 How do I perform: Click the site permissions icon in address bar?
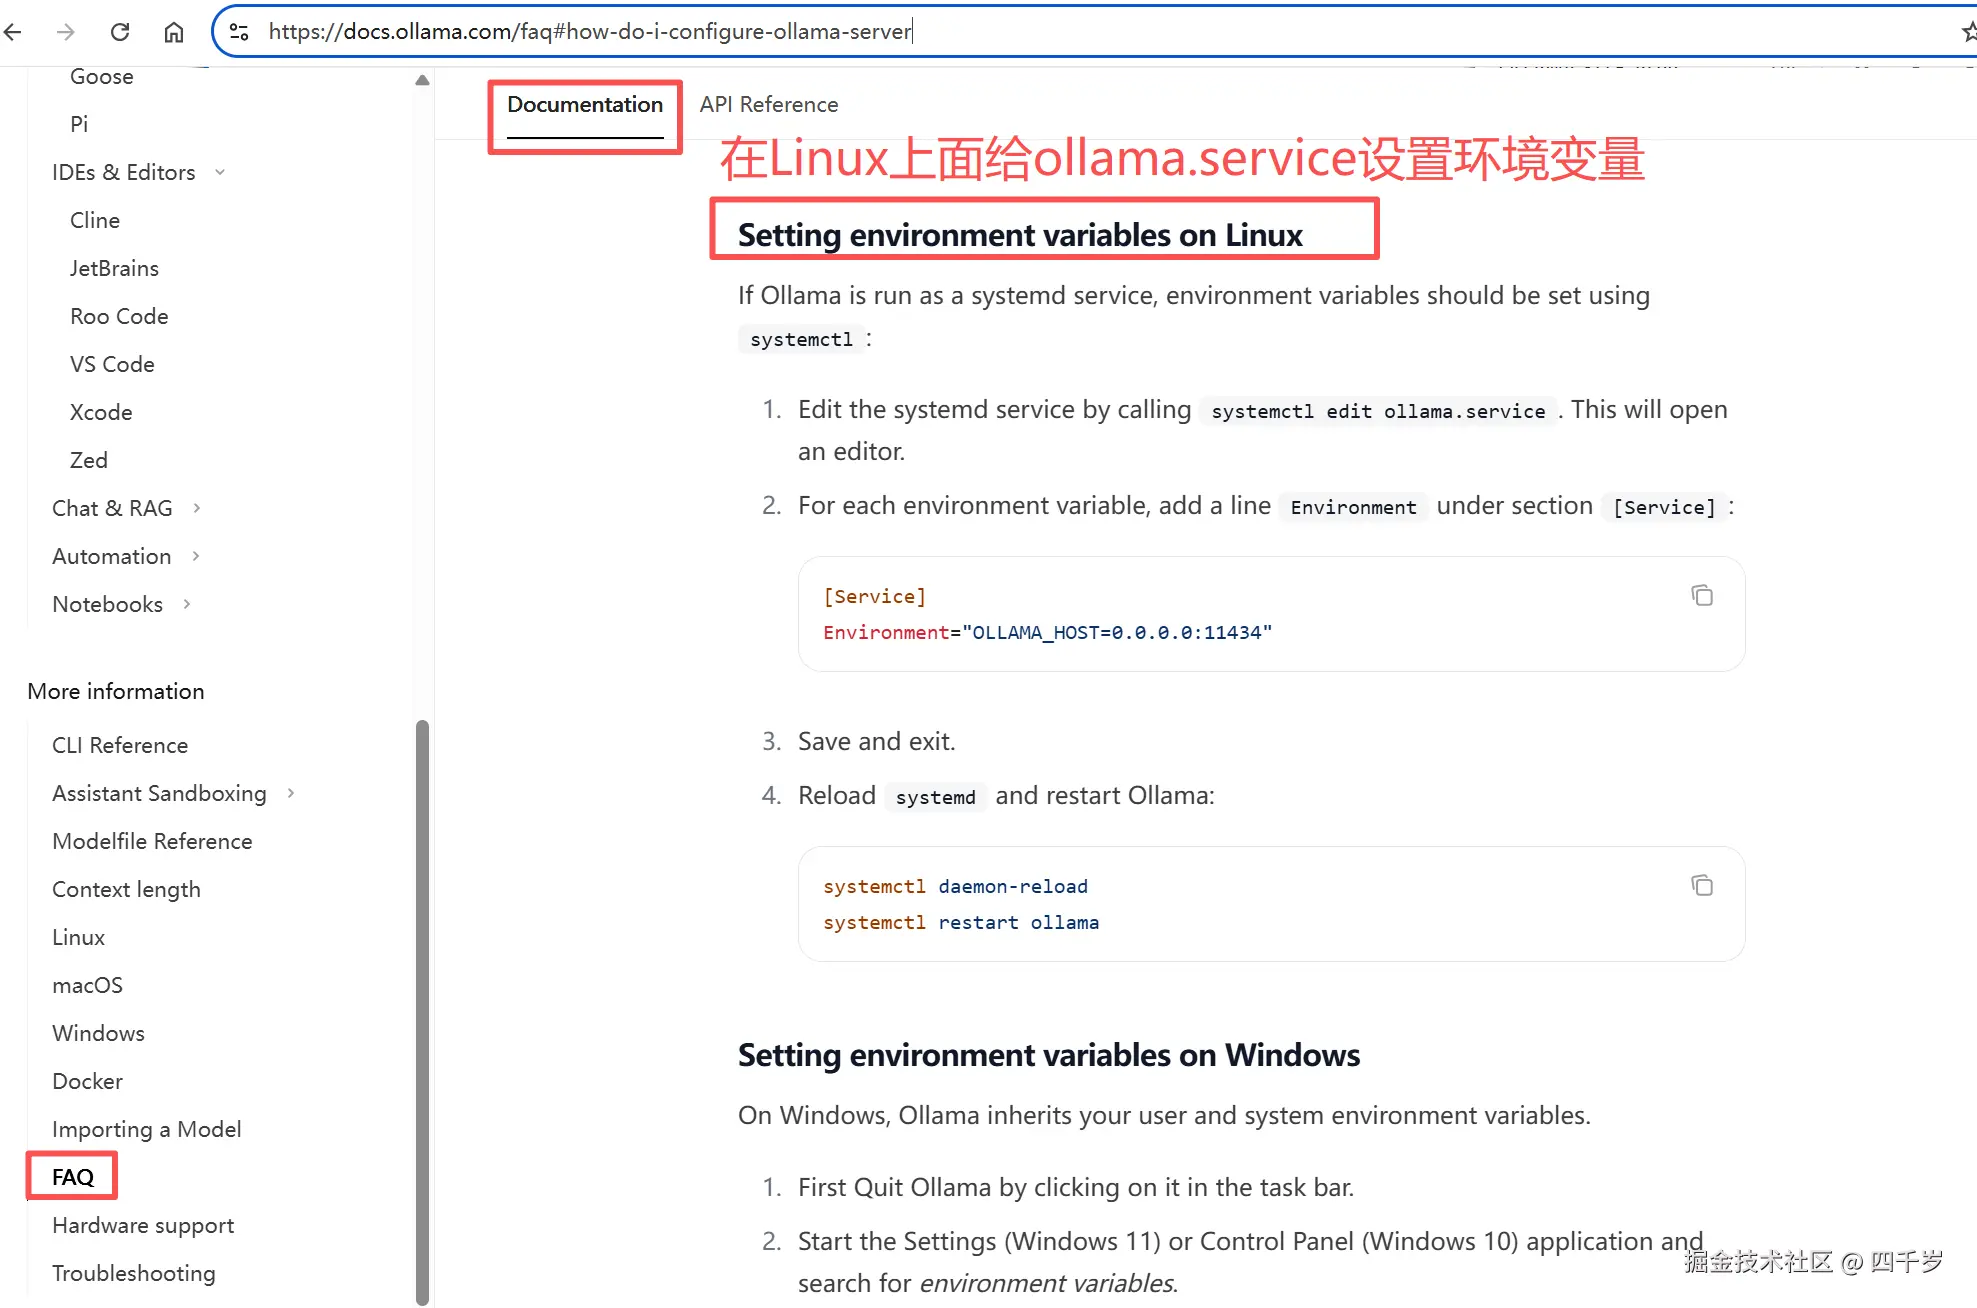(239, 31)
